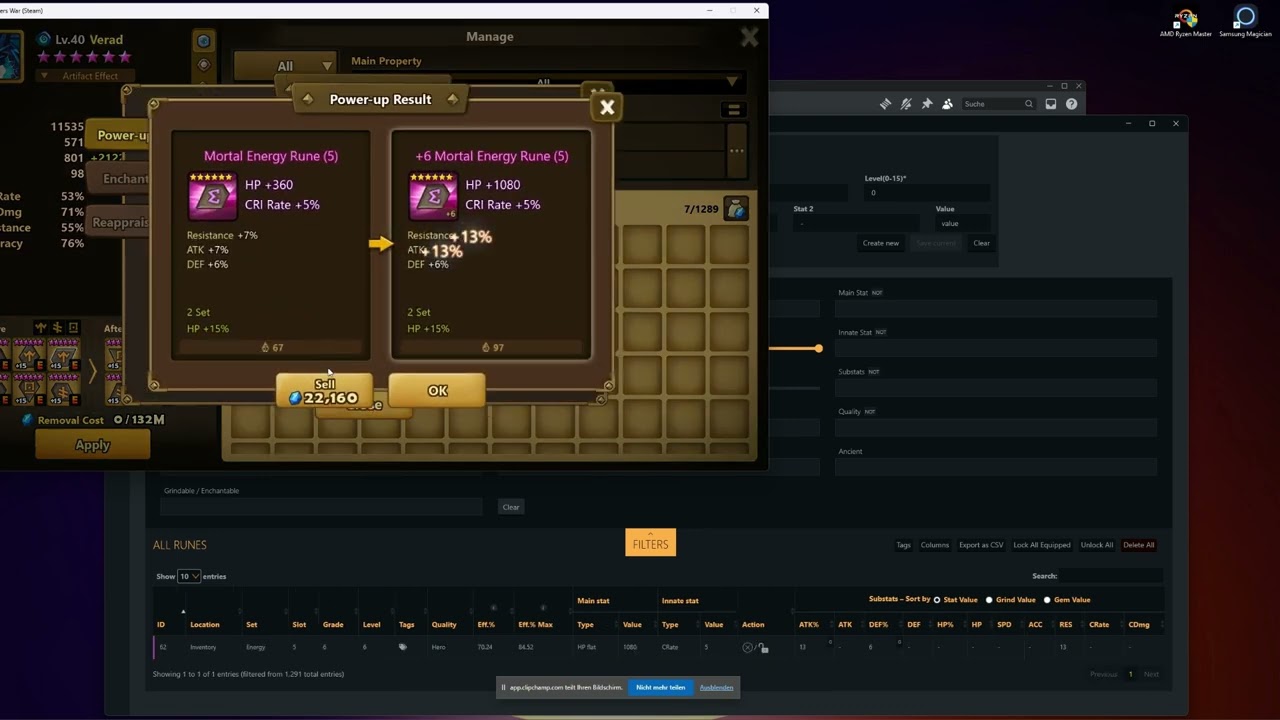Open Samsung Magician desktop icon
1280x720 pixels.
[x=1245, y=23]
